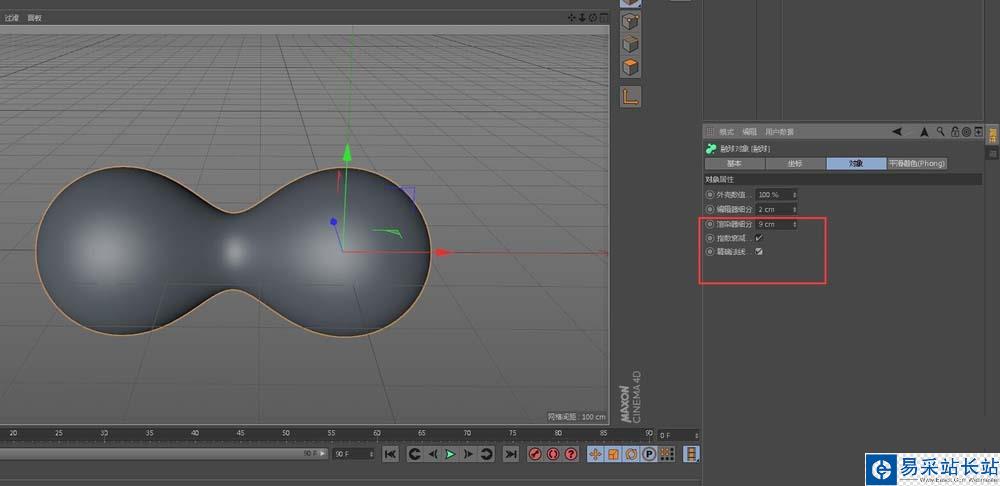The image size is (1000, 486).
Task: Toggle rotation keyframe recording icon
Action: [631, 454]
